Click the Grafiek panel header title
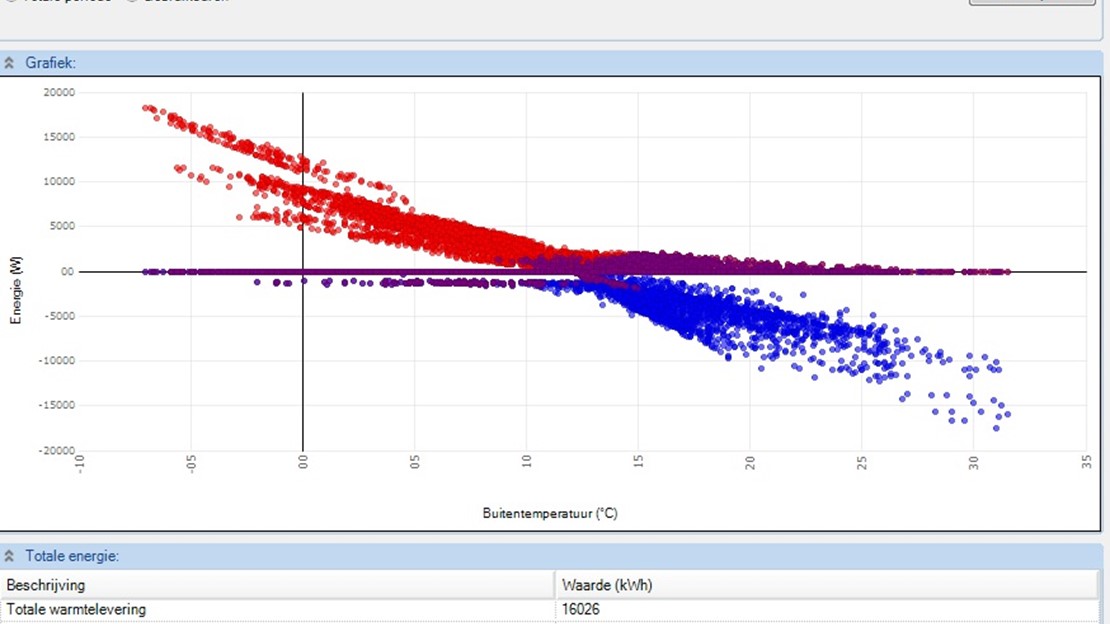Viewport: 1110px width, 624px height. click(51, 63)
